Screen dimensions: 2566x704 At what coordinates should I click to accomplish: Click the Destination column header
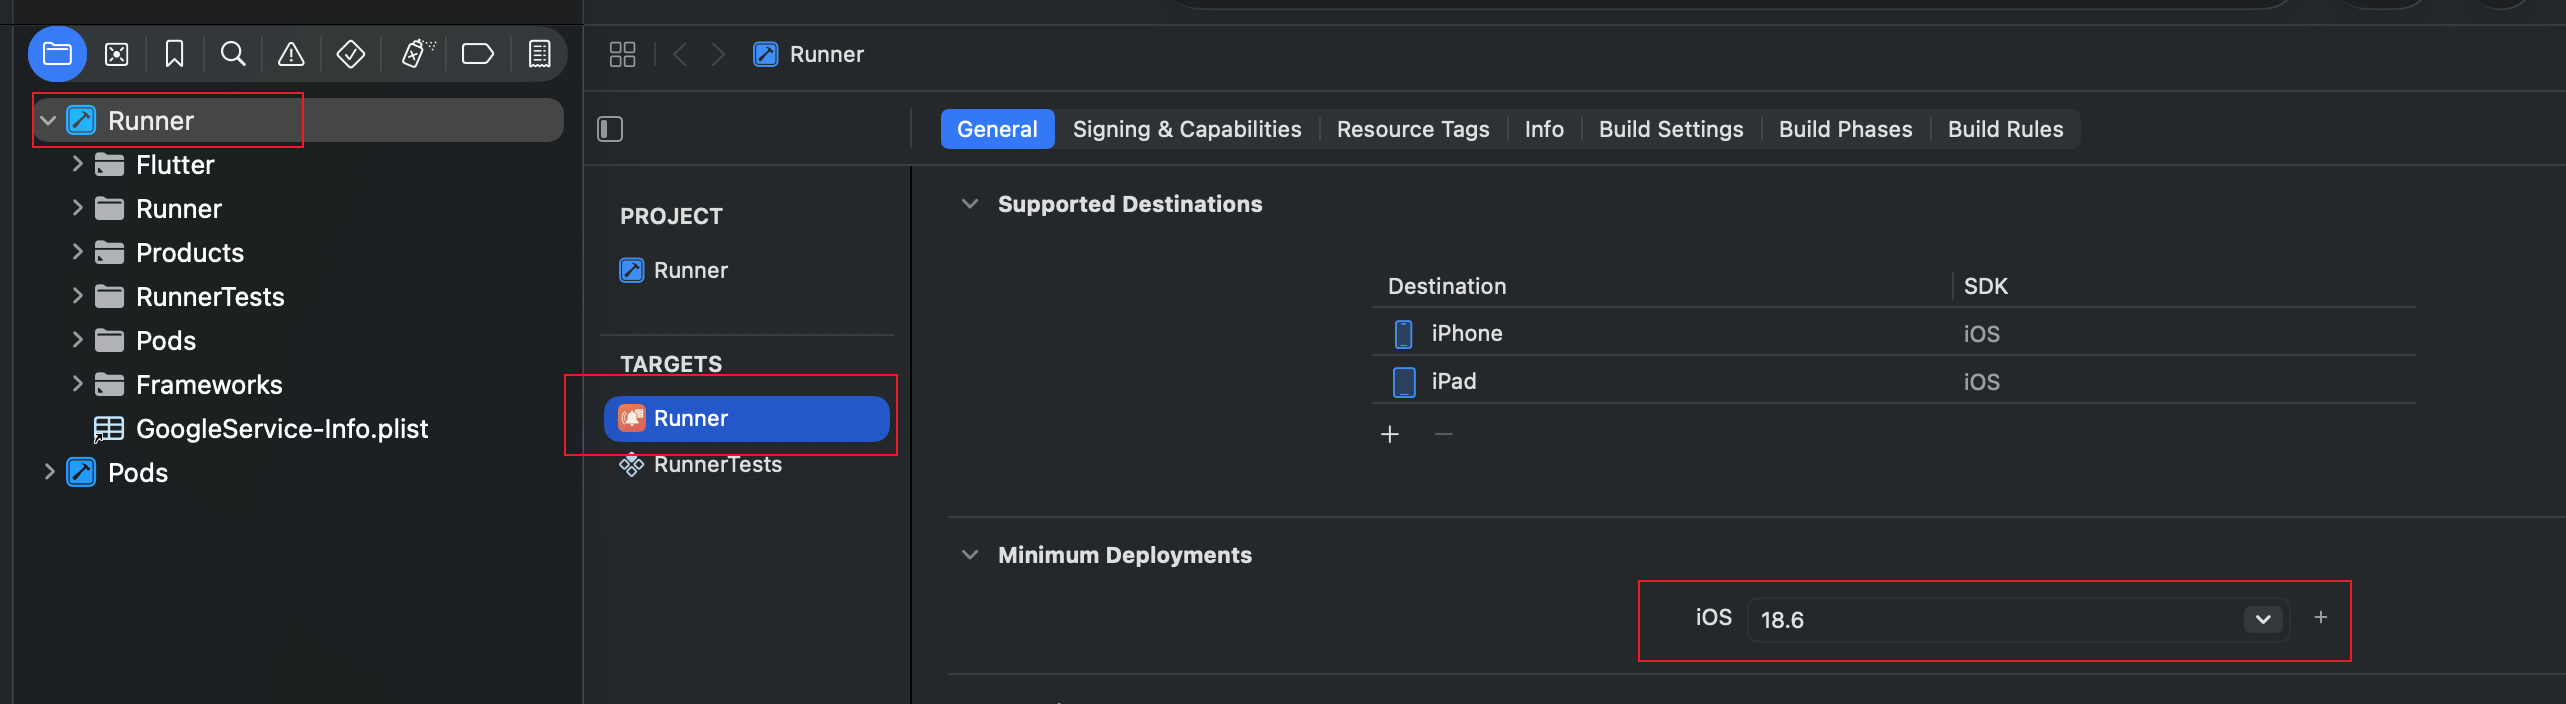point(1446,286)
